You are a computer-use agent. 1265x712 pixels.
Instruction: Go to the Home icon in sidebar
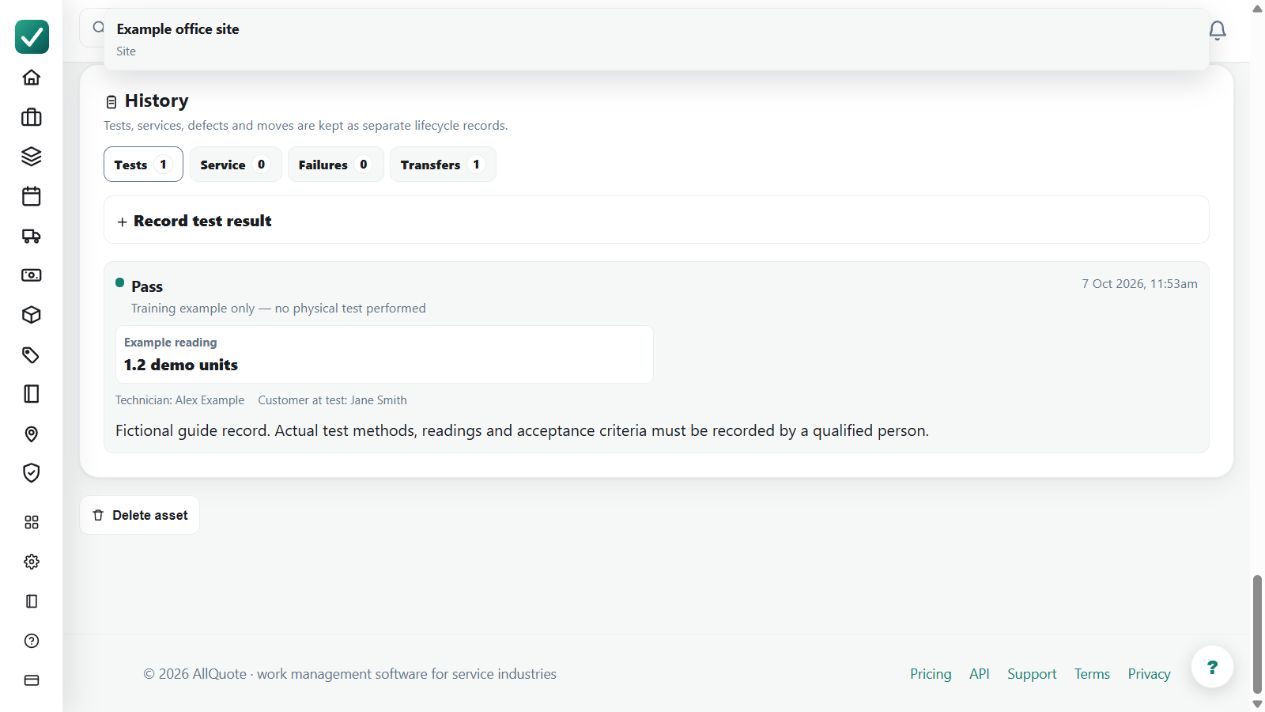click(x=31, y=77)
